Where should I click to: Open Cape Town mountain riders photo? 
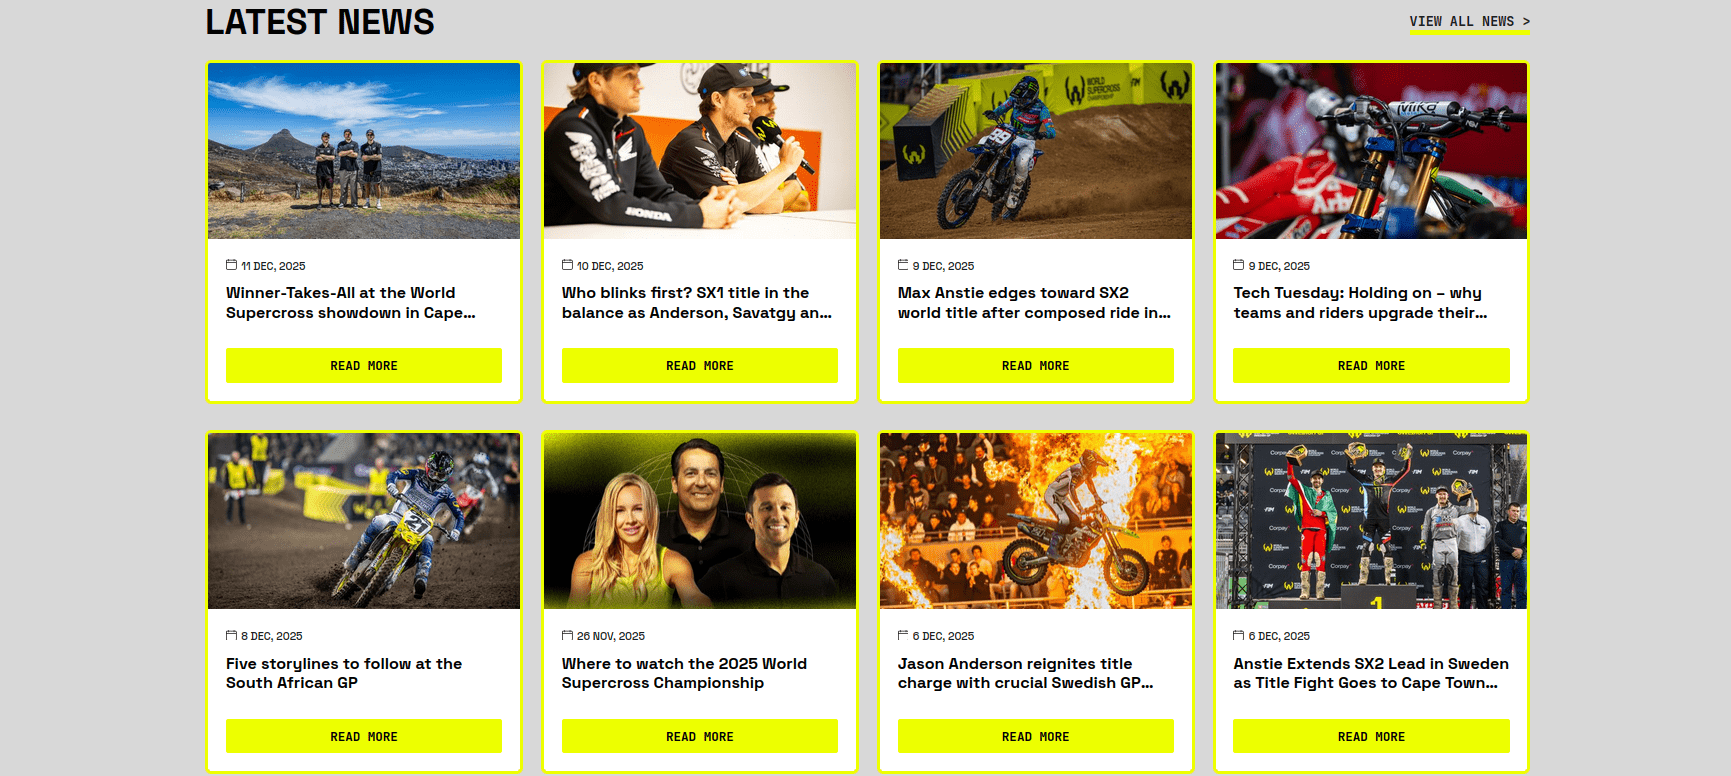tap(364, 151)
